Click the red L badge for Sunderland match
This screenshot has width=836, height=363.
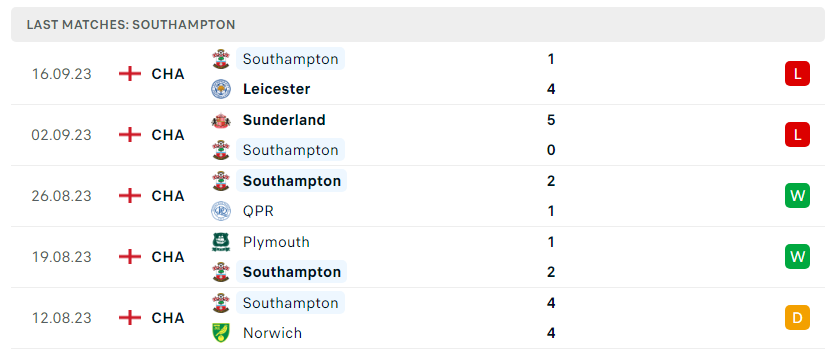tap(797, 135)
